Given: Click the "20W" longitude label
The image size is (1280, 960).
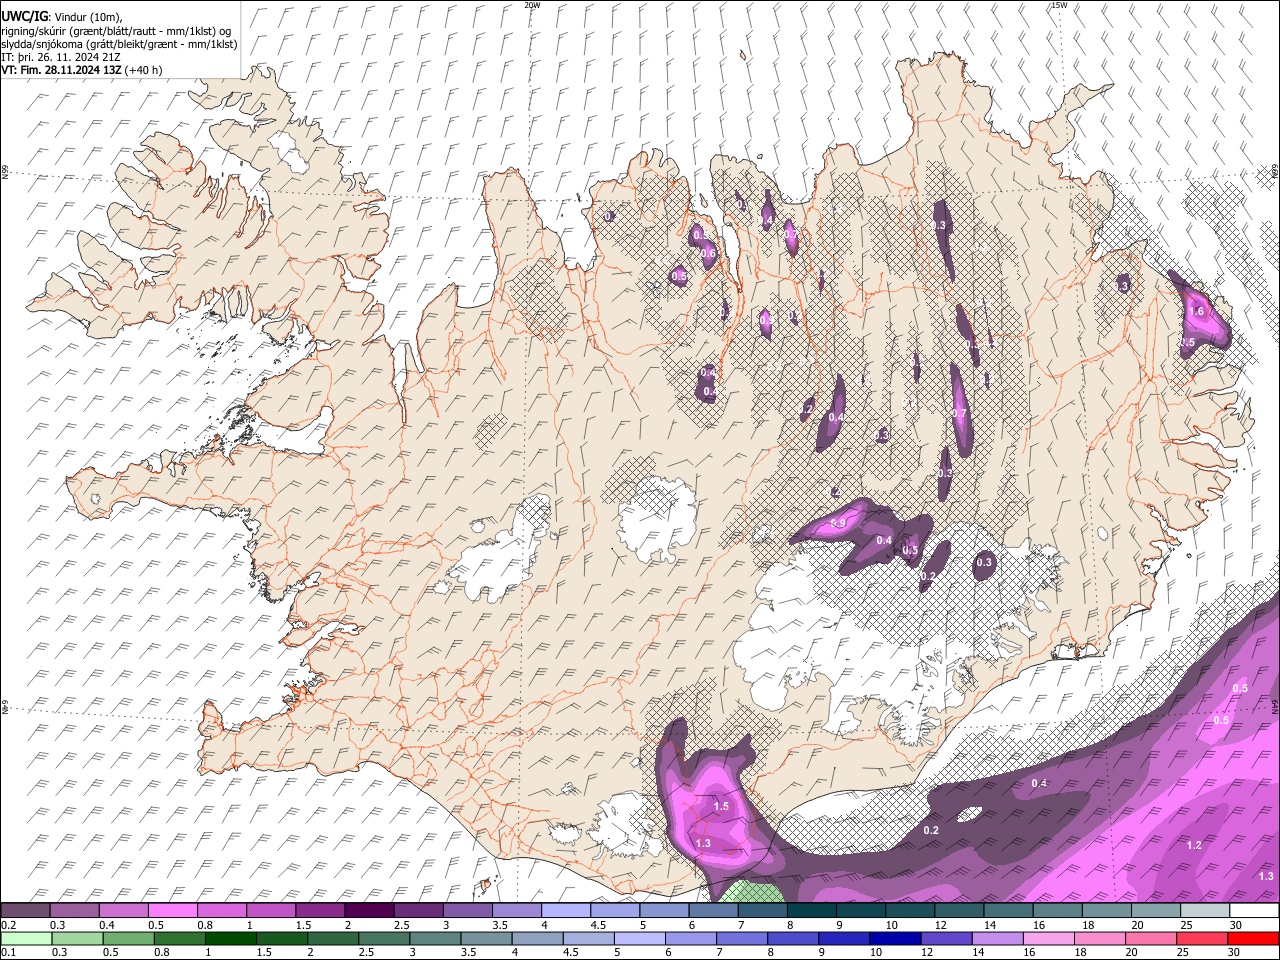Looking at the screenshot, I should click(532, 5).
